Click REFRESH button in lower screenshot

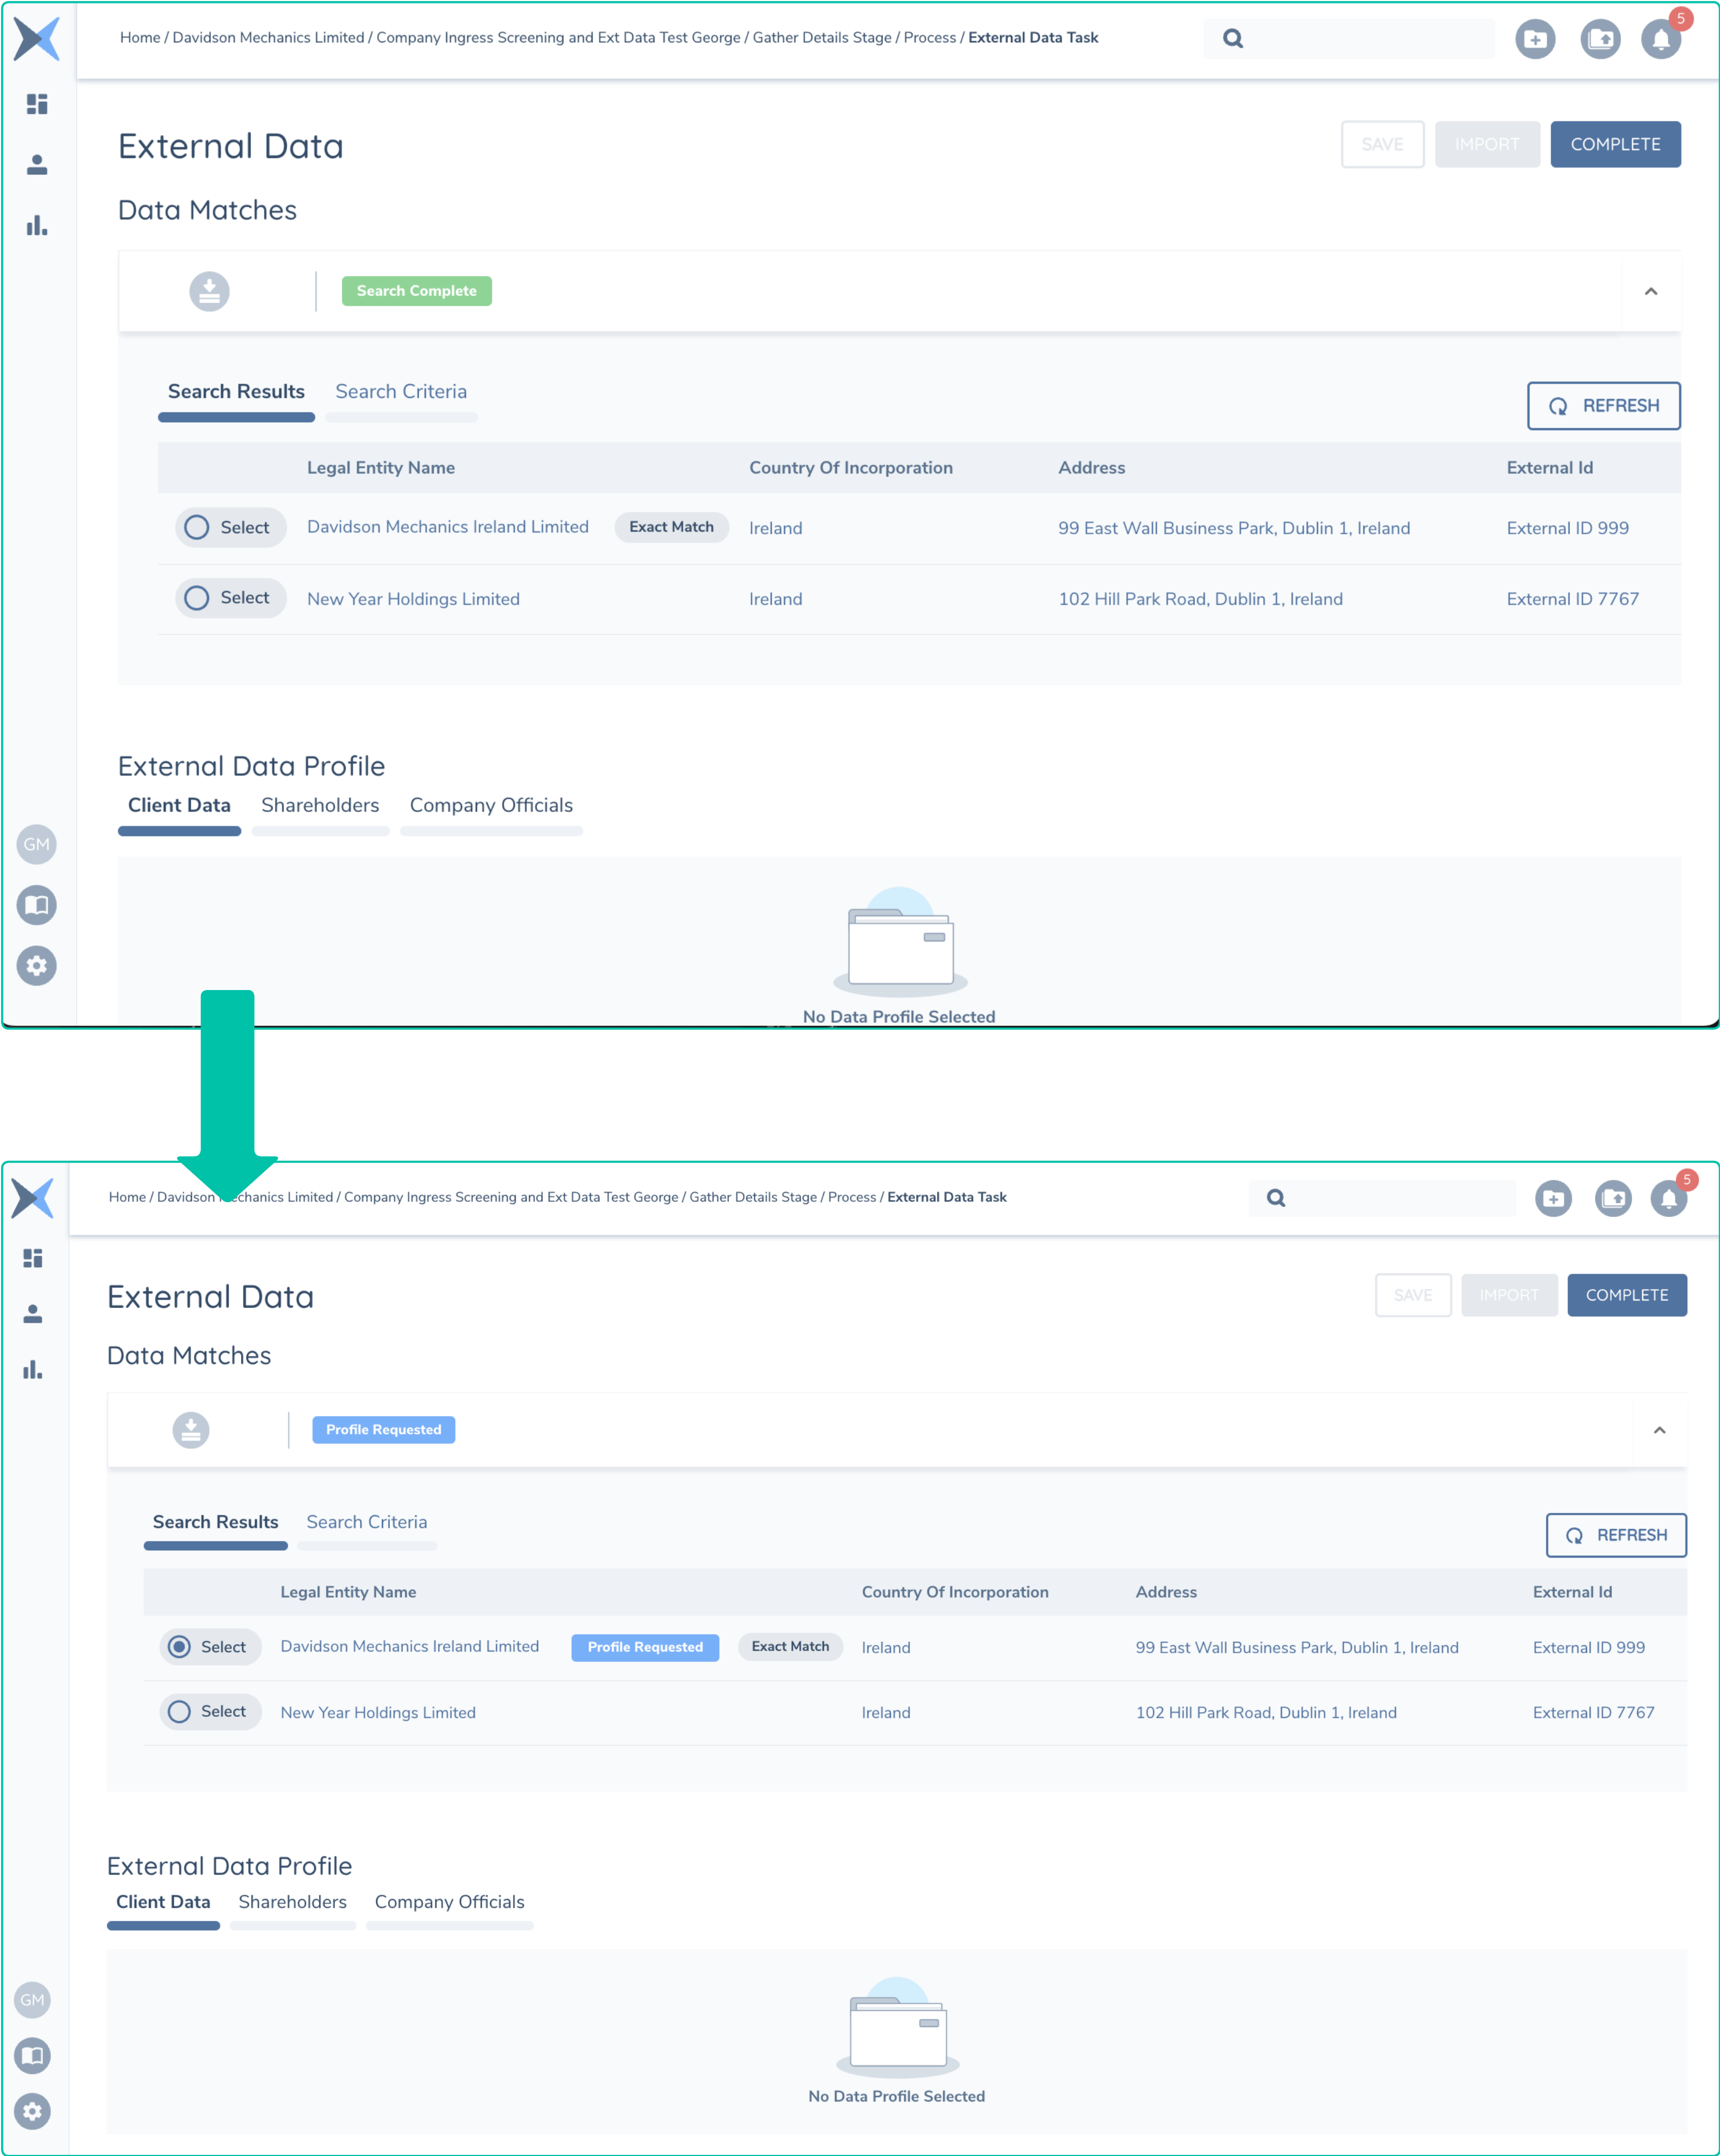[1616, 1535]
